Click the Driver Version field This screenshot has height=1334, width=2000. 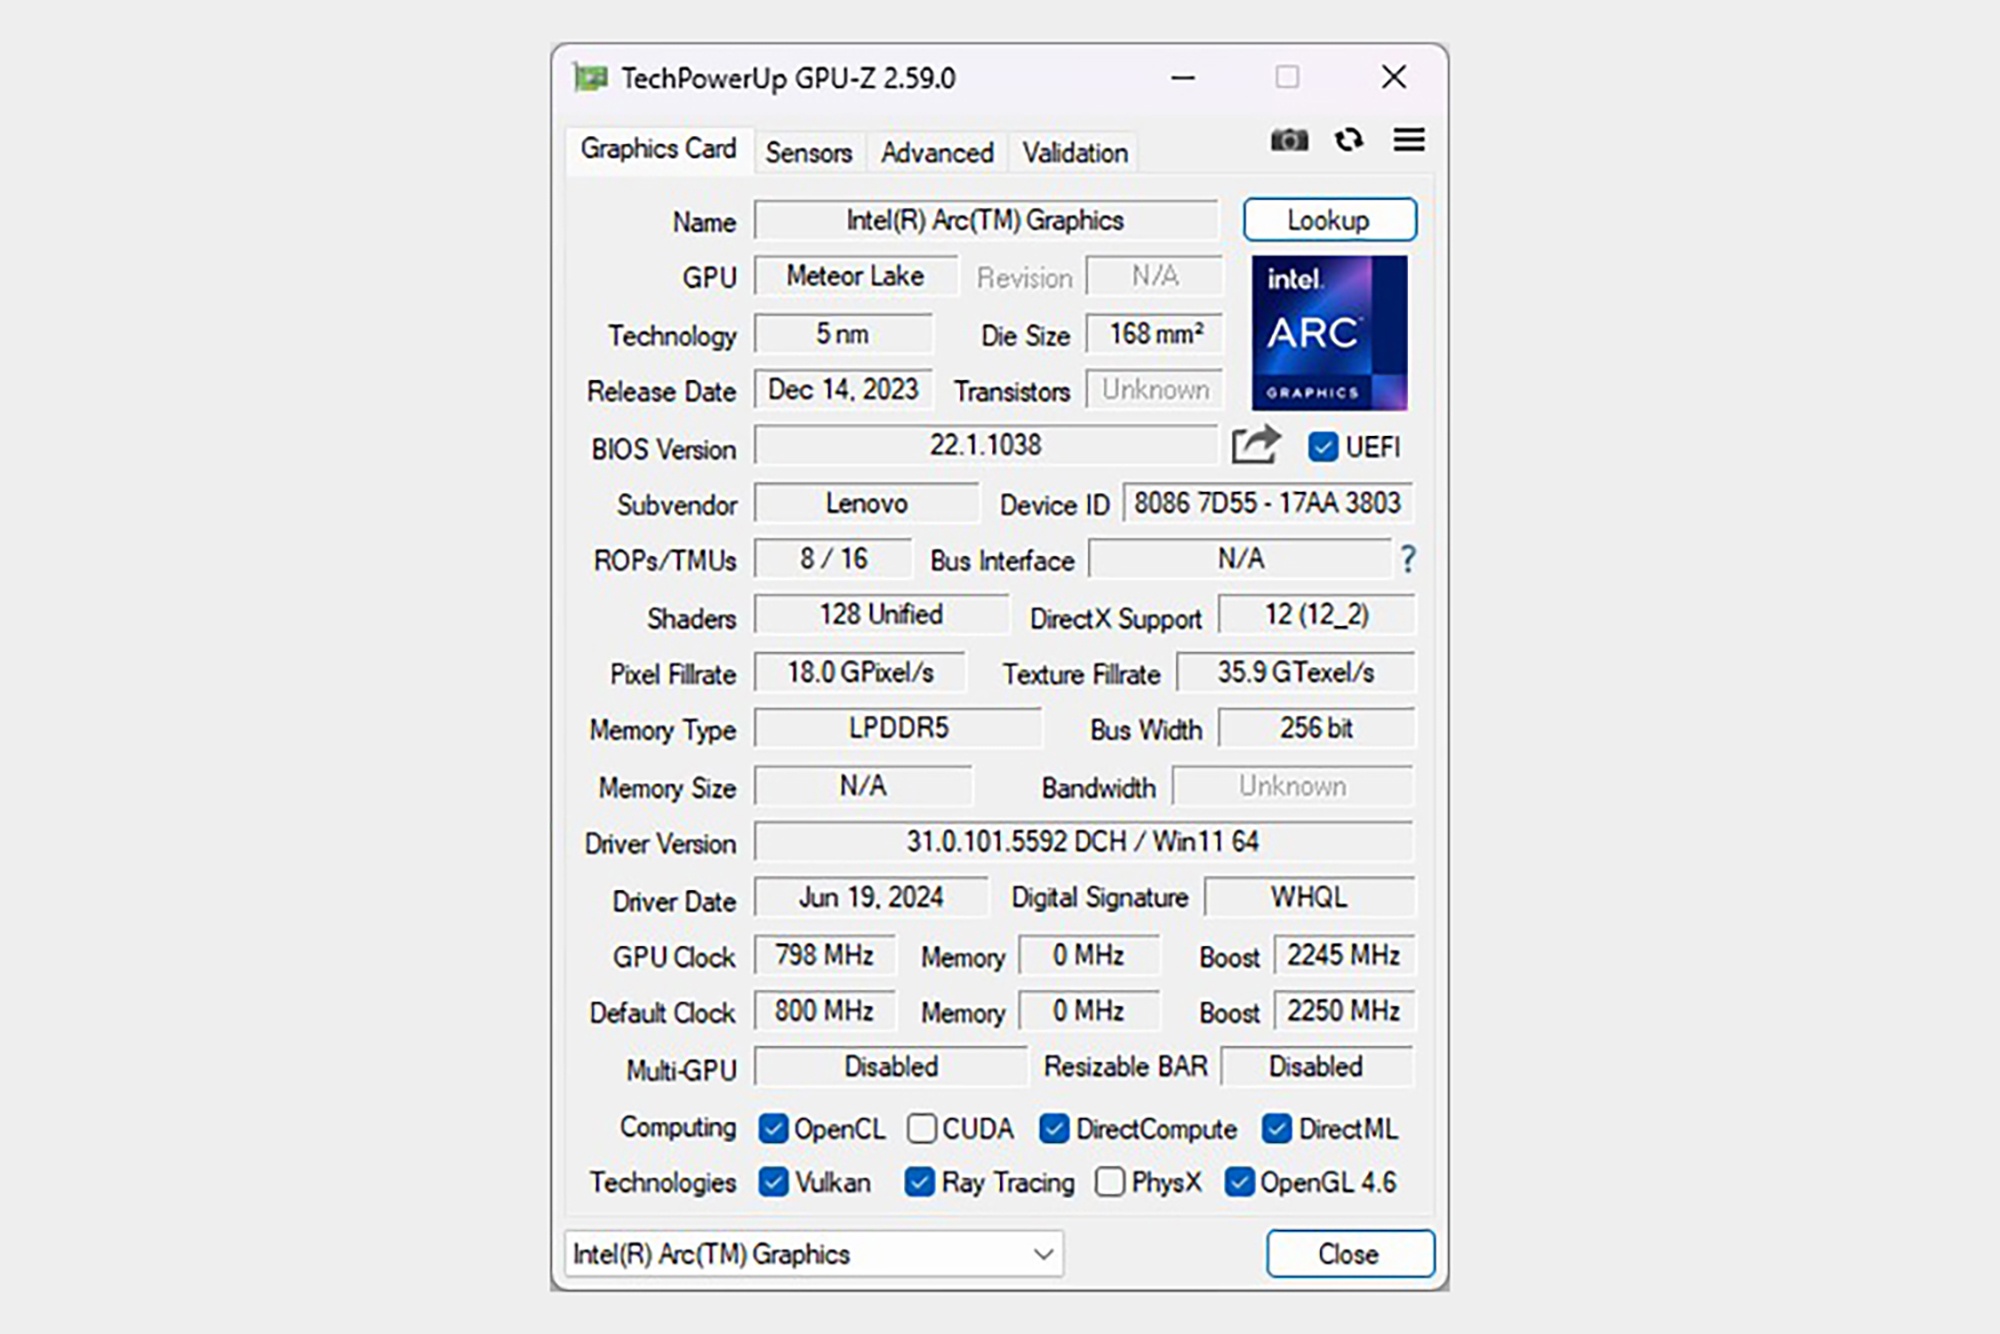(x=1082, y=842)
